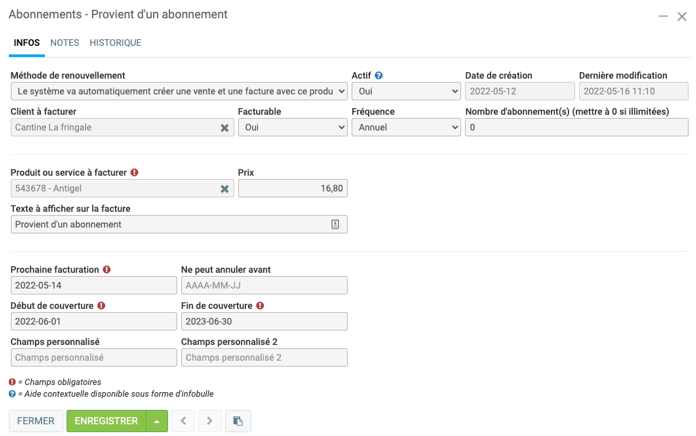Click the Actif help tooltip icon
Image resolution: width=696 pixels, height=436 pixels.
[x=379, y=76]
